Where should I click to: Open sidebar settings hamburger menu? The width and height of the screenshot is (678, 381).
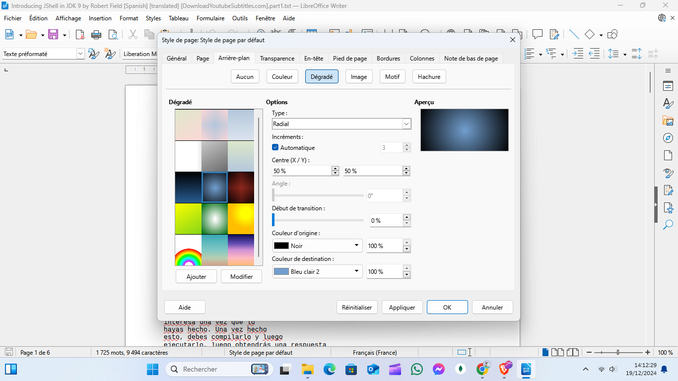pyautogui.click(x=668, y=70)
